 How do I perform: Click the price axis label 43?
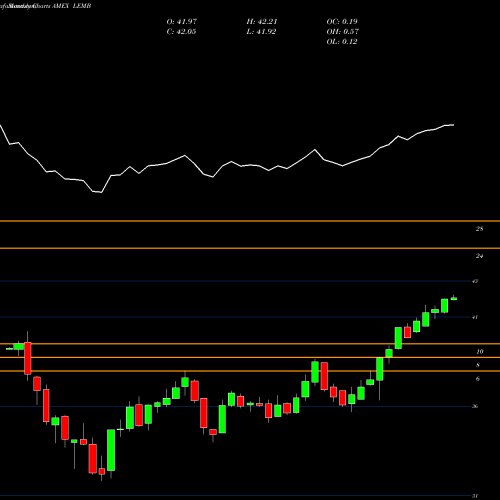coord(475,281)
